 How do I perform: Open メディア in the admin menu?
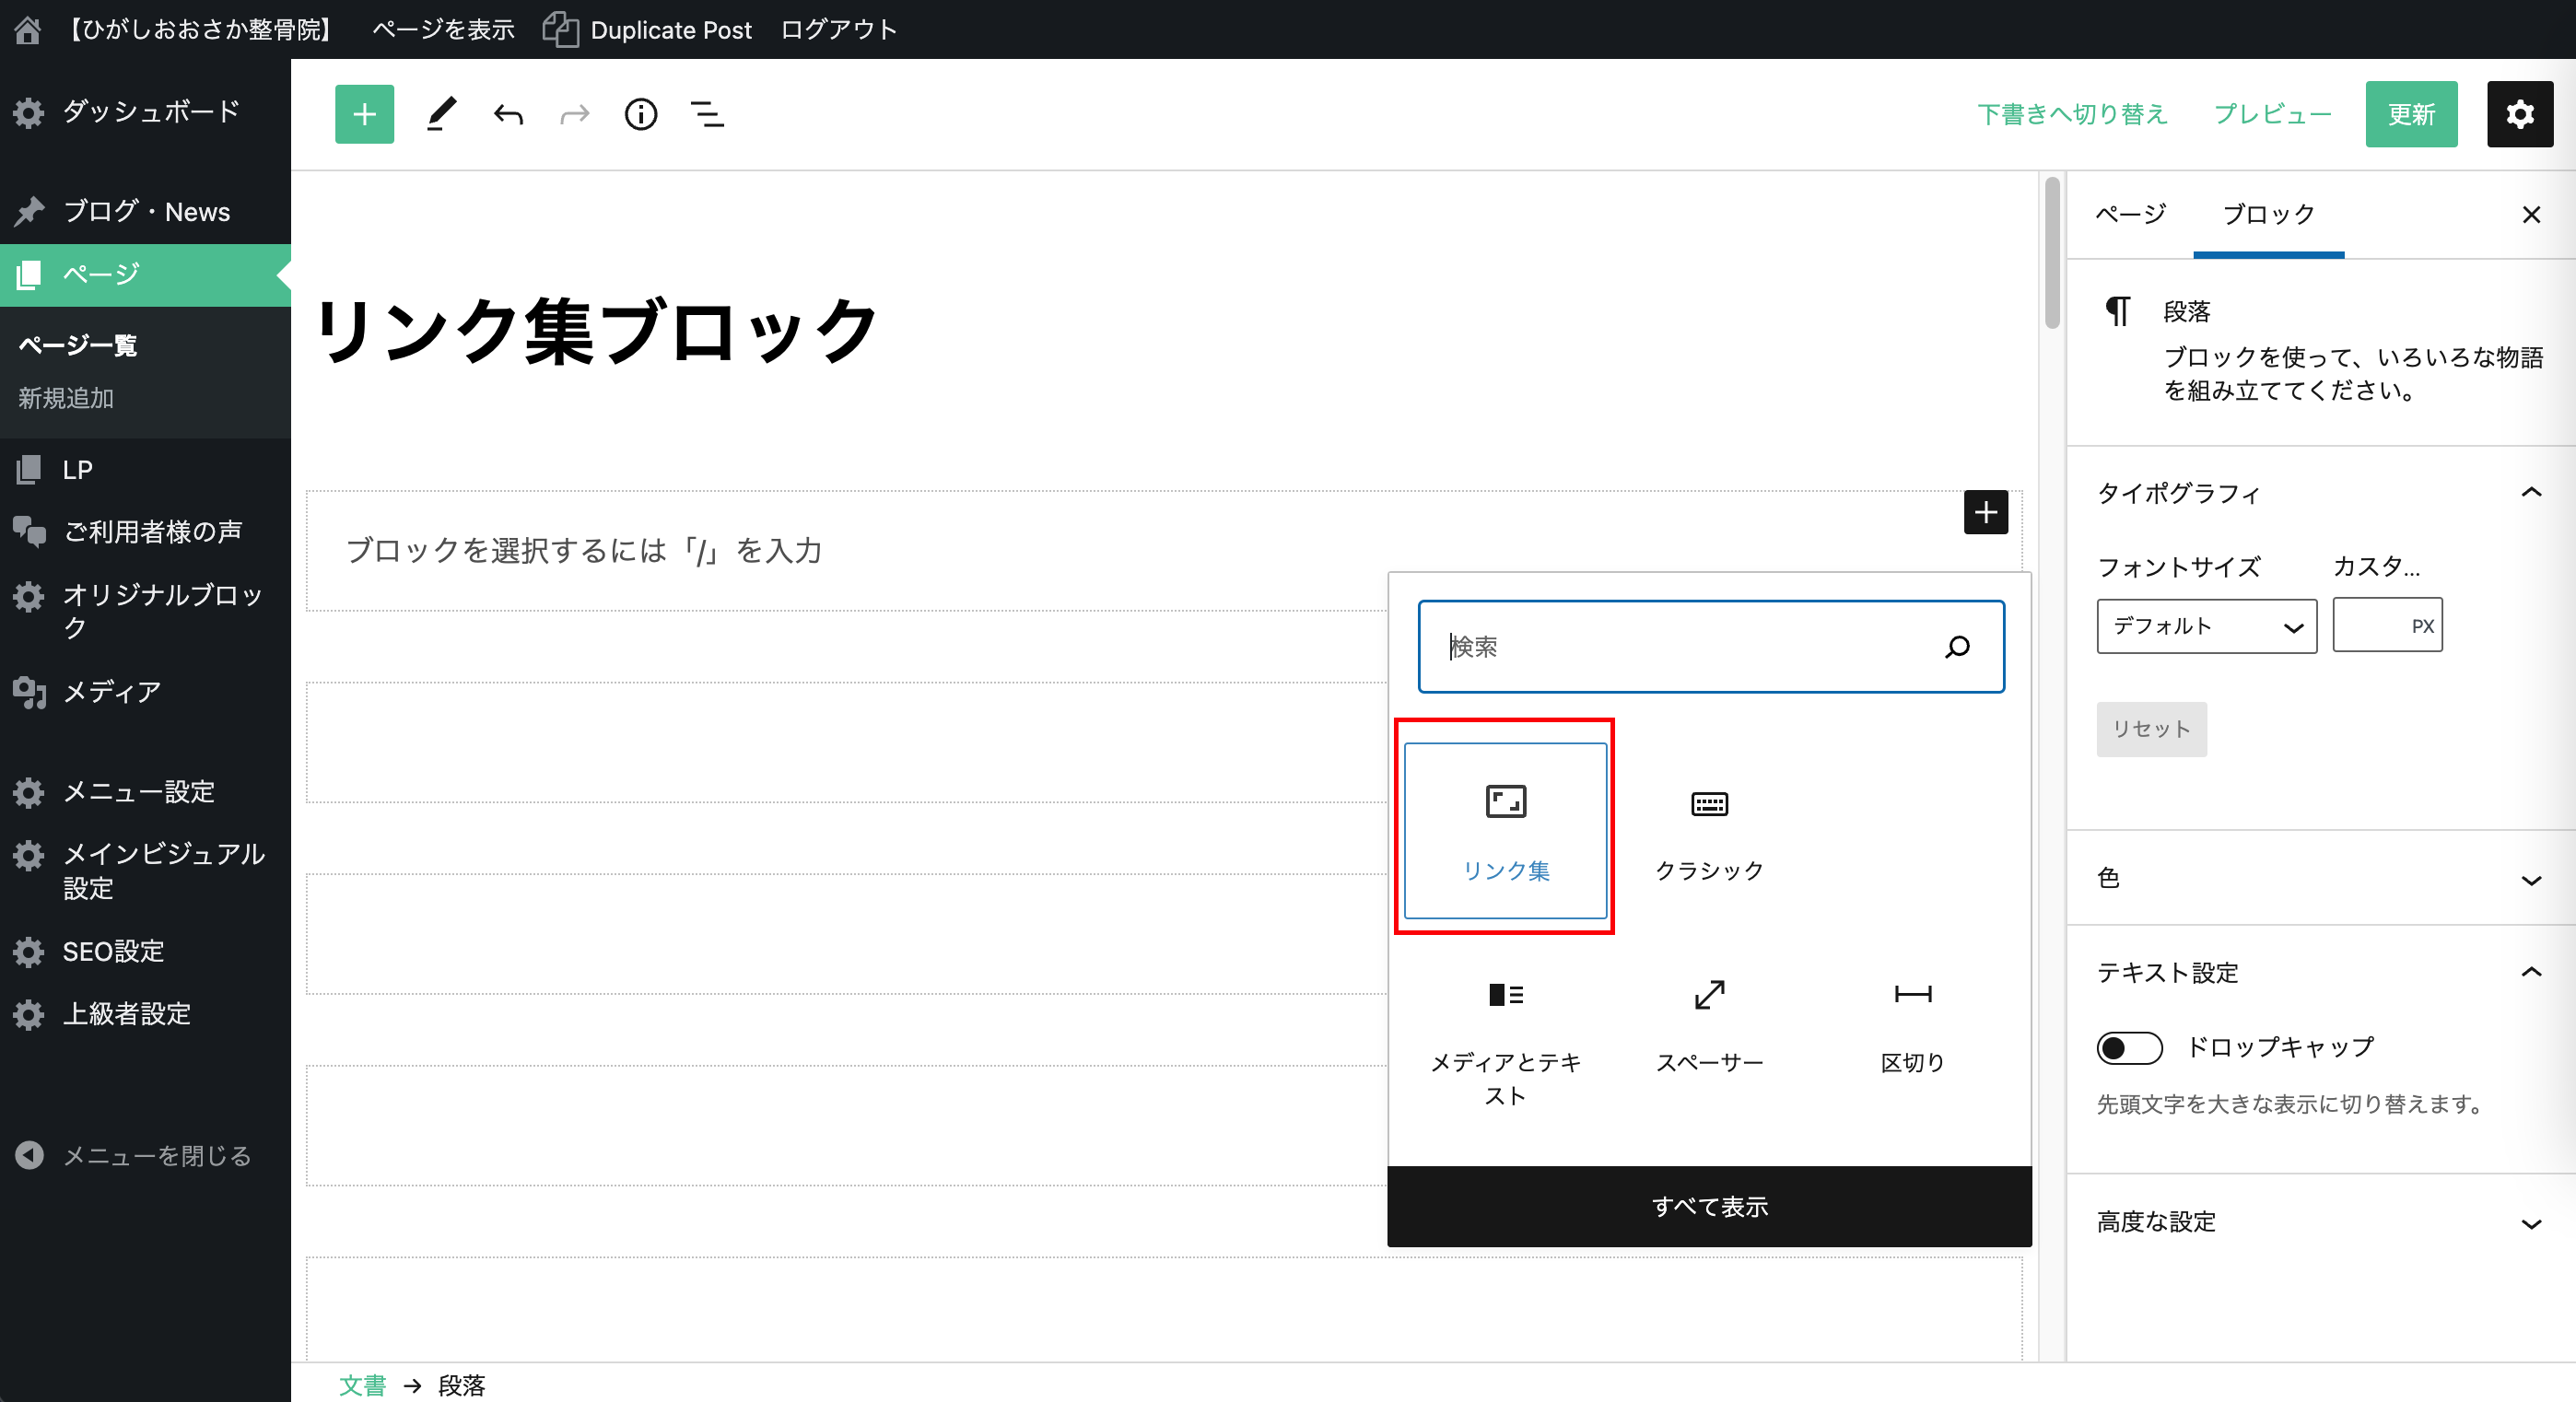pyautogui.click(x=112, y=691)
